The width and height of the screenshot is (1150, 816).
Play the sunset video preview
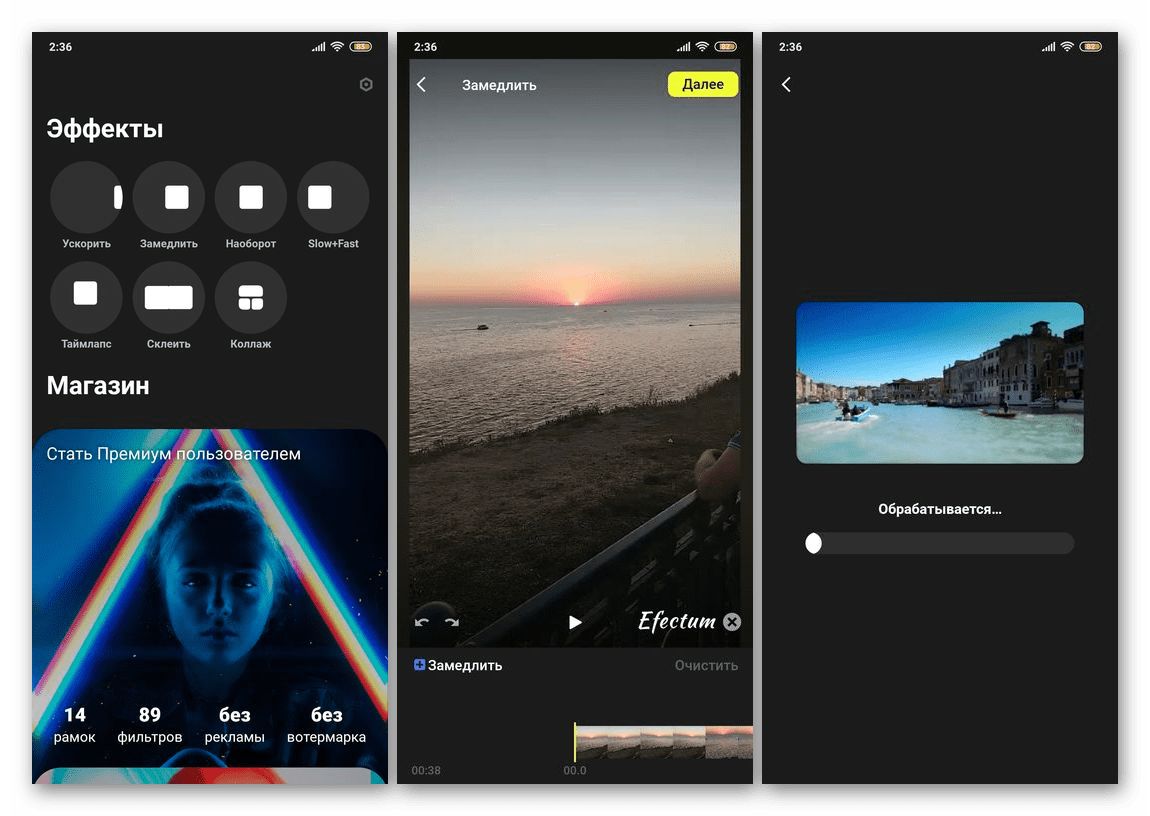tap(575, 622)
